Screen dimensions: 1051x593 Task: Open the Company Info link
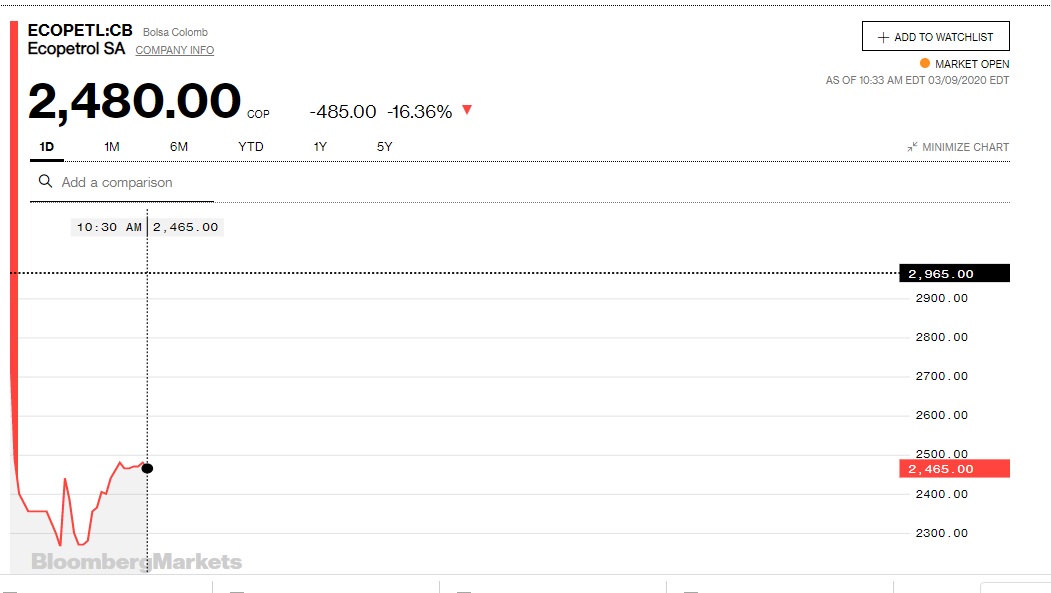tap(175, 50)
